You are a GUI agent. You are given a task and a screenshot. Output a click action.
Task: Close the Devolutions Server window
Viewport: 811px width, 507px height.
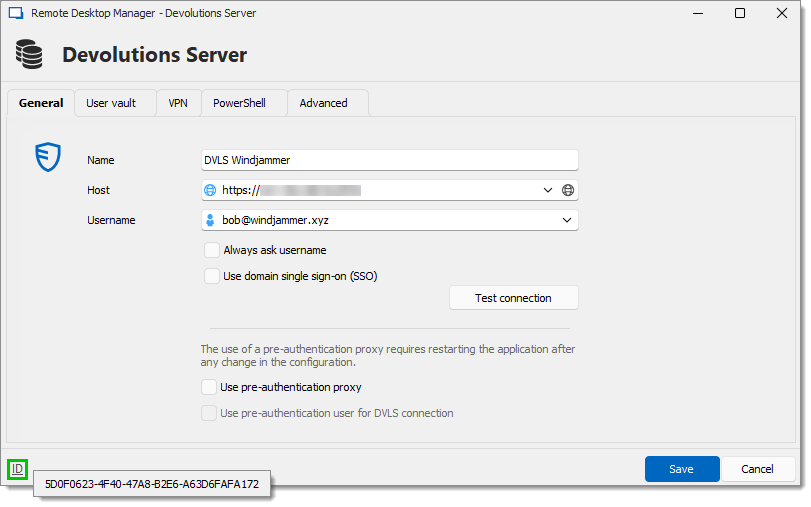point(782,13)
